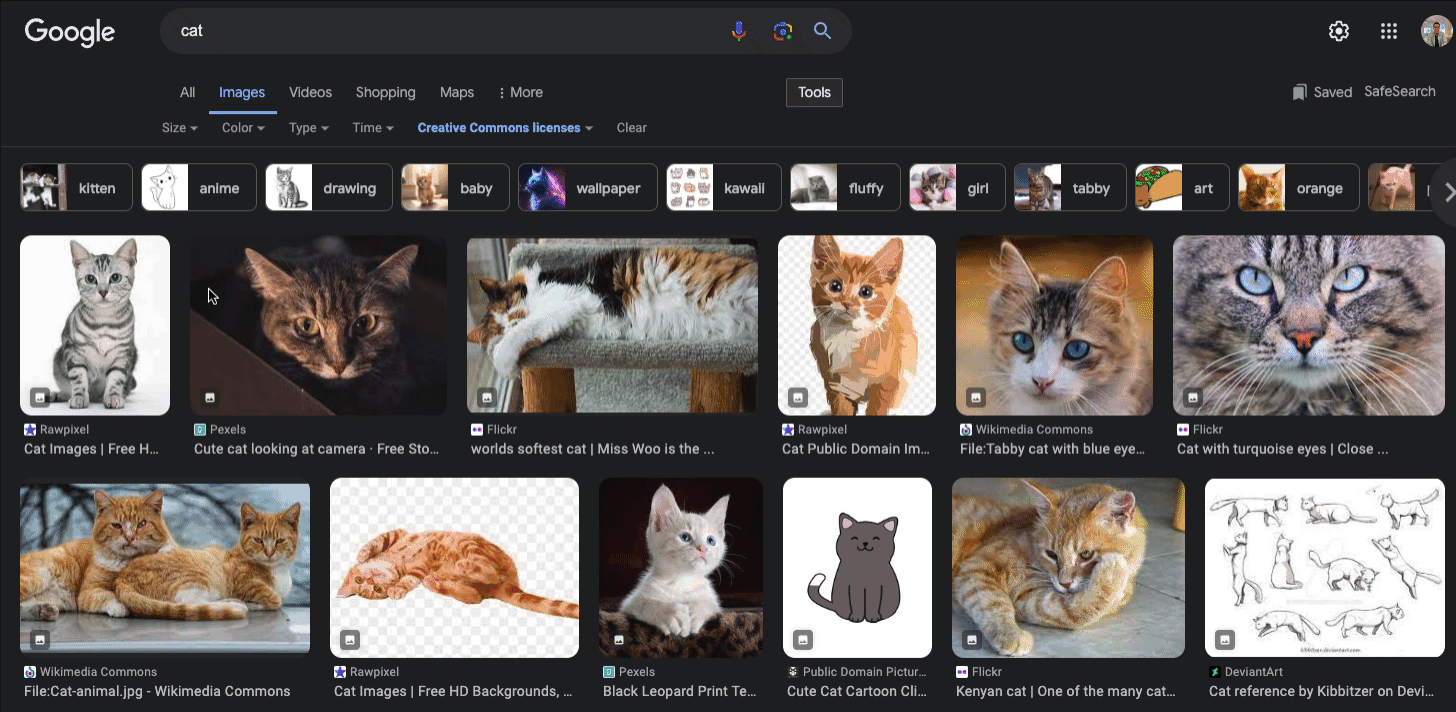
Task: Open the Time filter dropdown
Action: click(x=373, y=128)
